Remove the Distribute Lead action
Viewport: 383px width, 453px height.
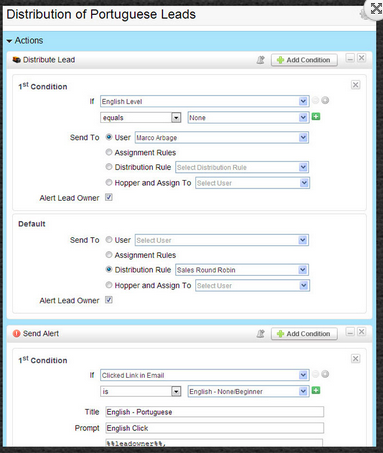(361, 58)
